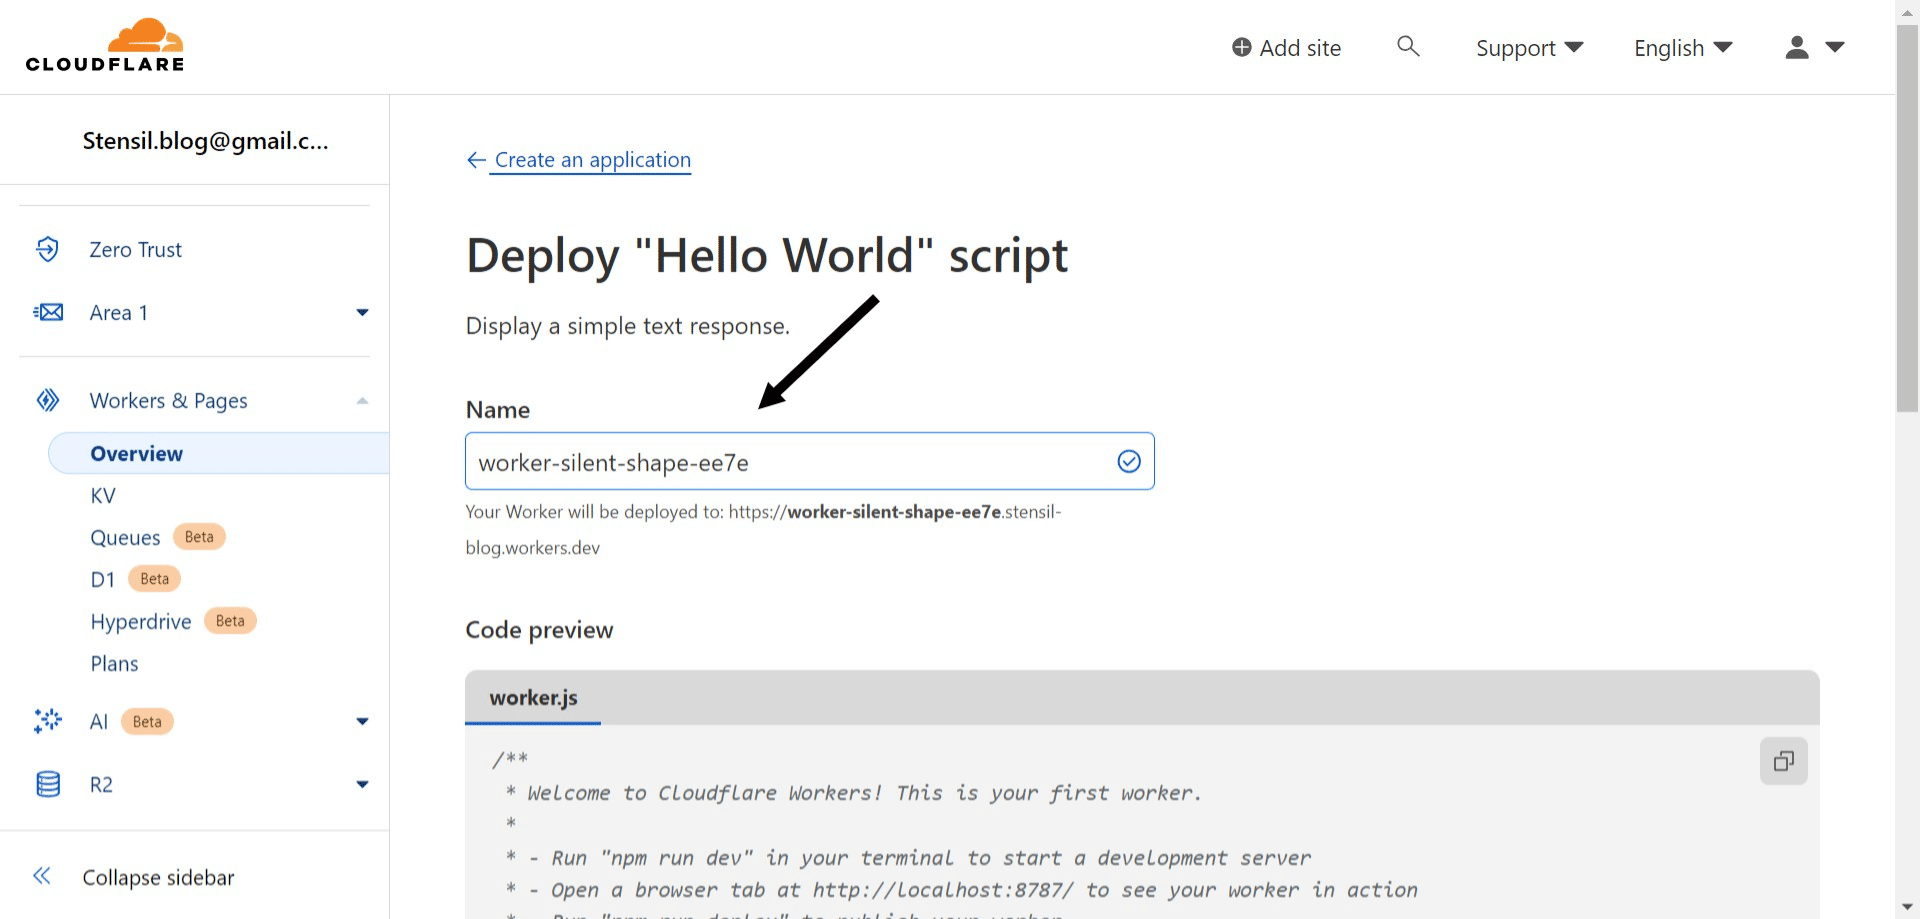
Task: Click the Workers & Pages icon
Action: (x=48, y=399)
